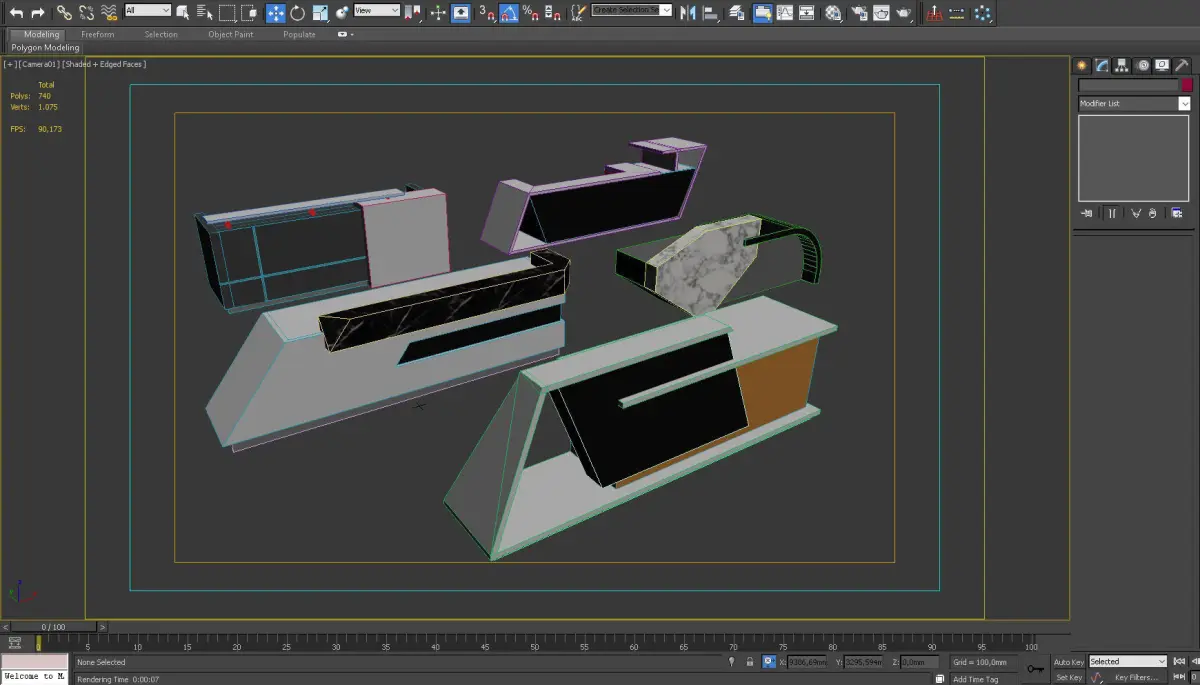Switch to the Freeform ribbon tab
Image resolution: width=1200 pixels, height=685 pixels.
(x=97, y=34)
